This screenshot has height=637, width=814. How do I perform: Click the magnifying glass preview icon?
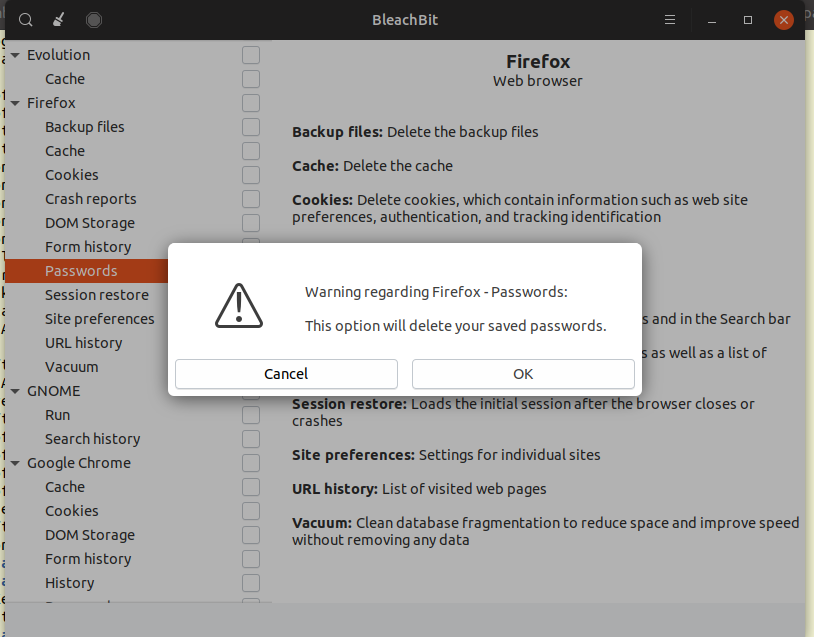tap(24, 19)
